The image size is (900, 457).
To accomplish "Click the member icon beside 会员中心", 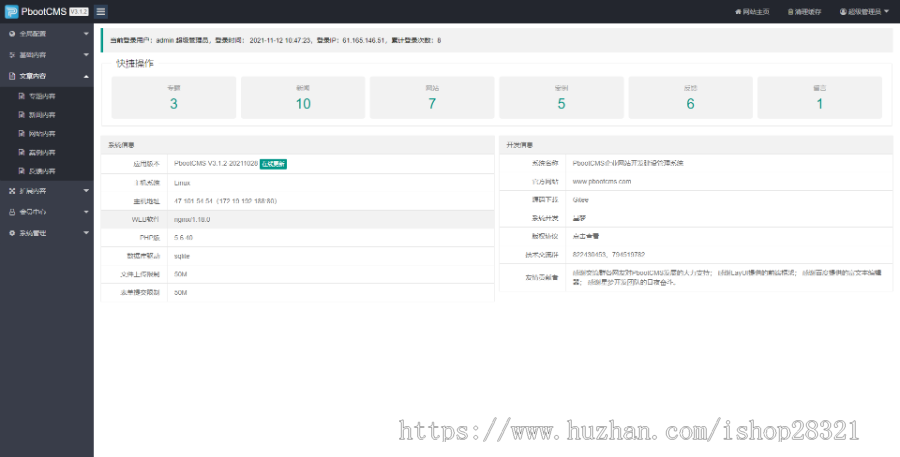I will [12, 212].
